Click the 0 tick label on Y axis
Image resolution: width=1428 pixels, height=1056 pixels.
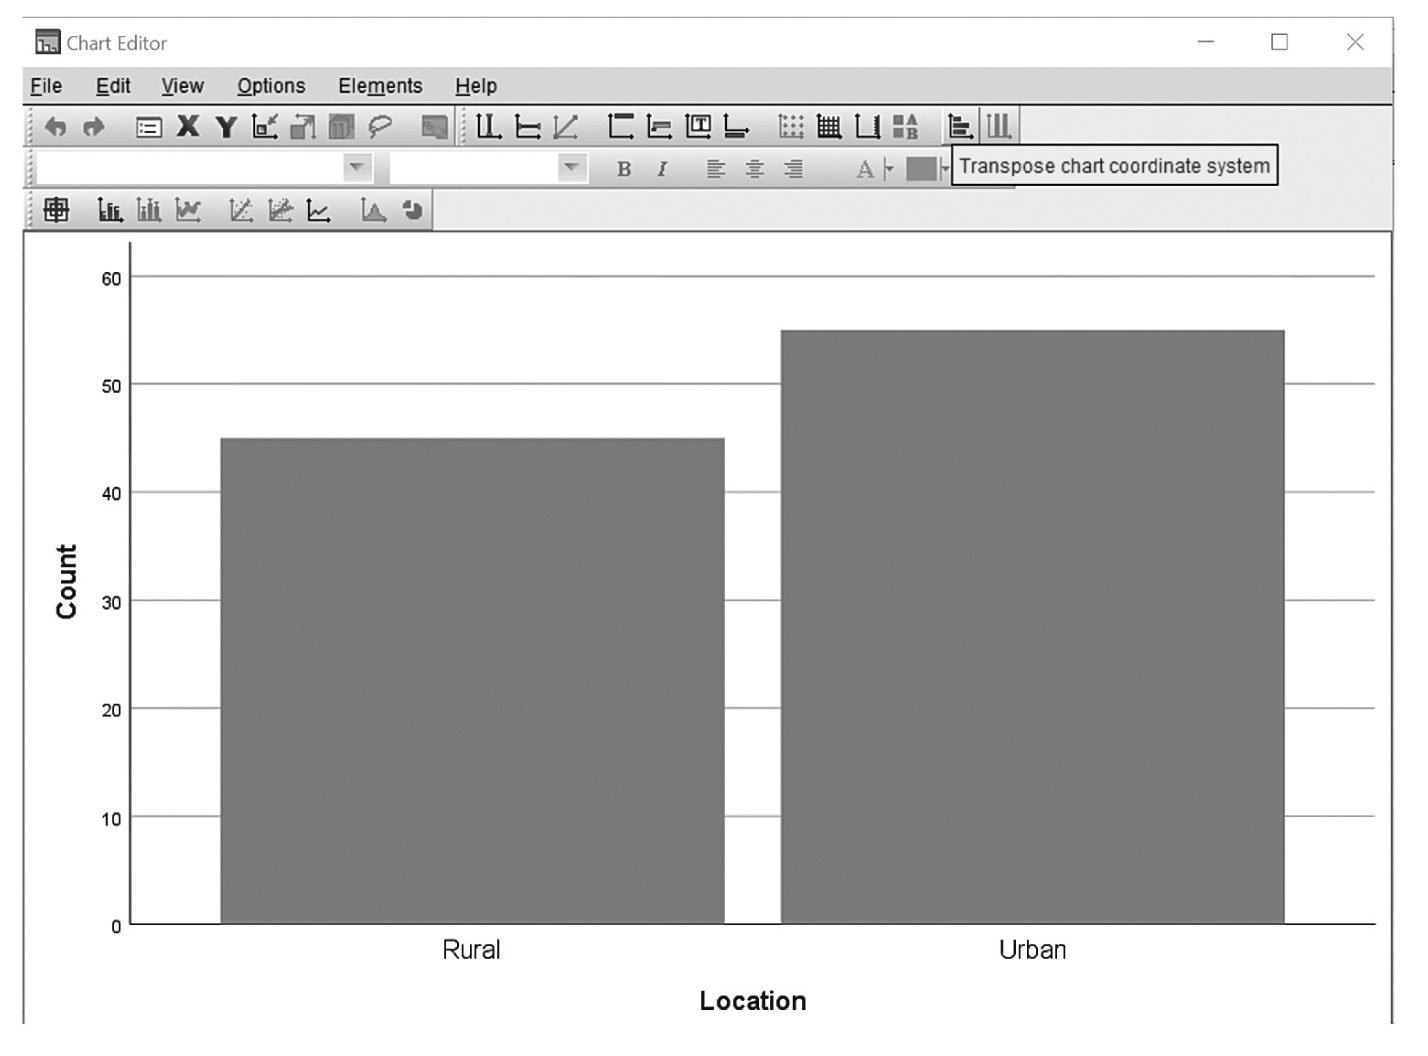tap(116, 927)
